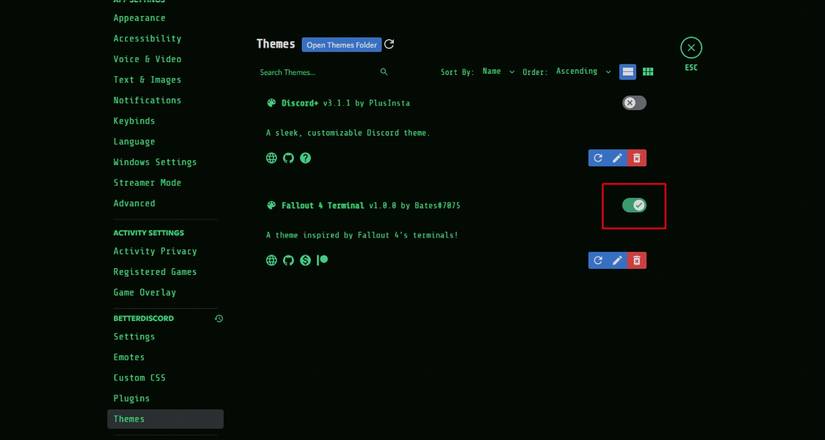825x440 pixels.
Task: Edit Fallout 4 Terminal theme with pencil
Action: coord(617,260)
